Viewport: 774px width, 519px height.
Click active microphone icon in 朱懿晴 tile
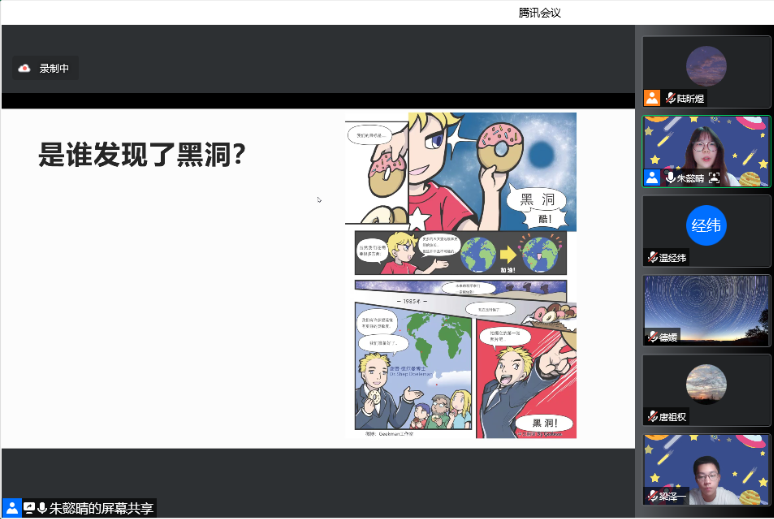tap(670, 177)
